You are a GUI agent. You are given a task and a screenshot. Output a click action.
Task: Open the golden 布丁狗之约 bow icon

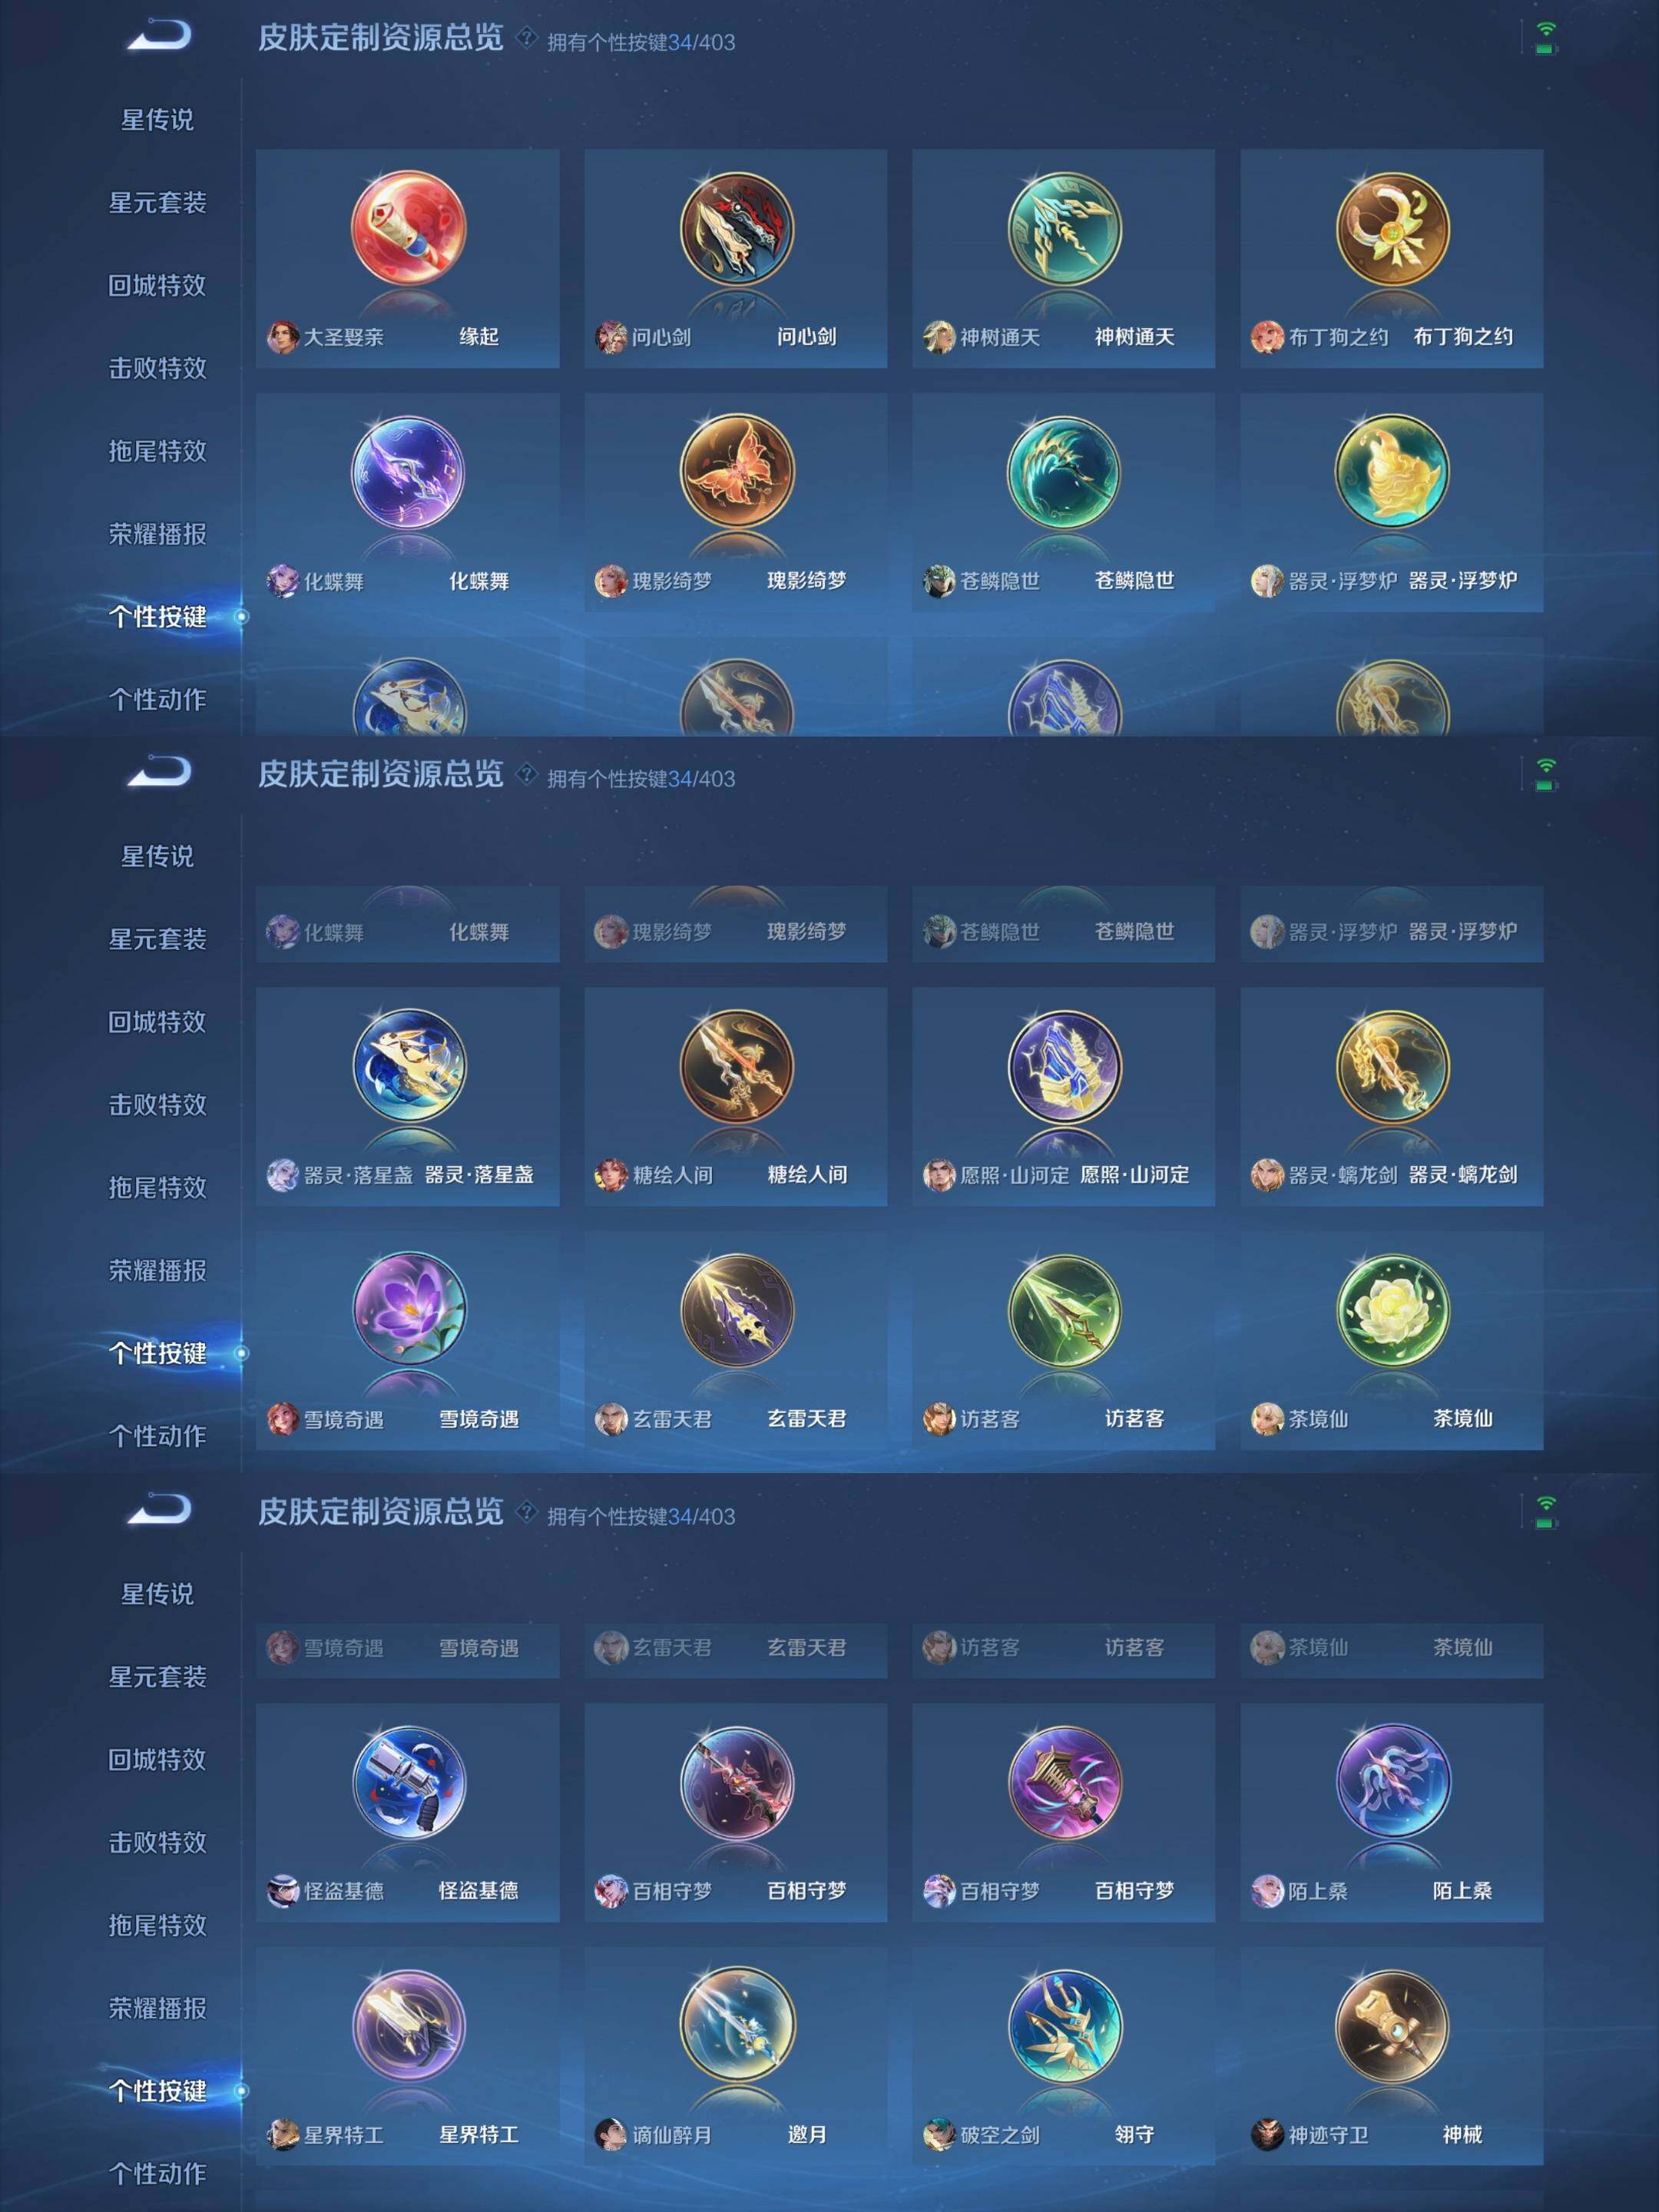point(1392,227)
